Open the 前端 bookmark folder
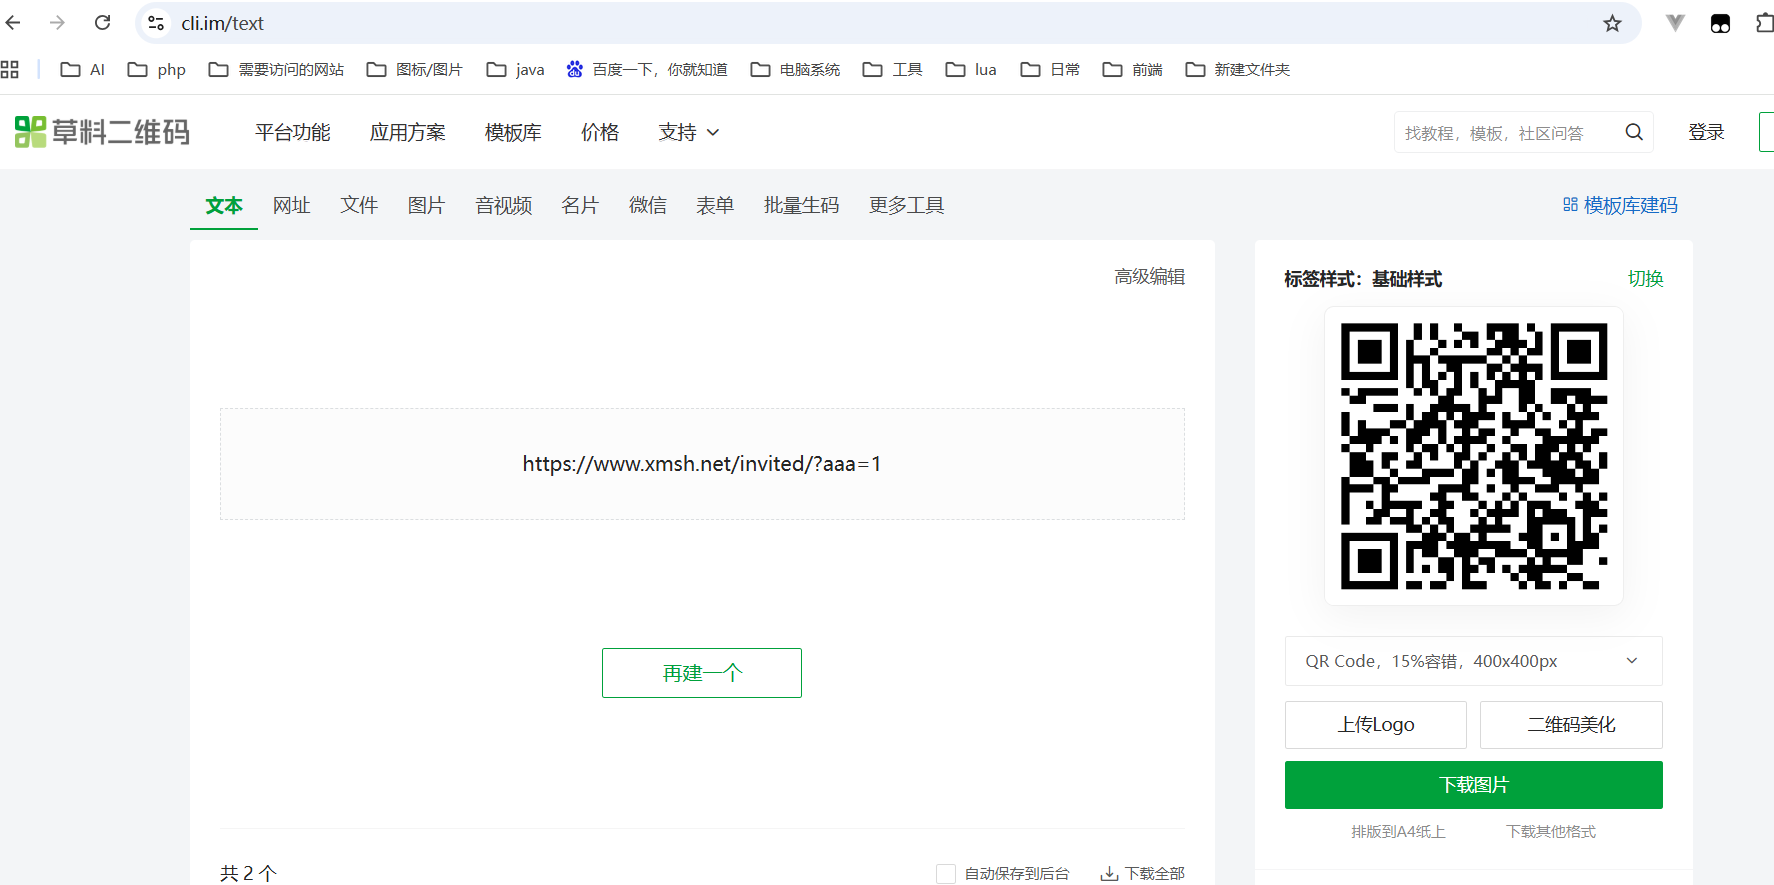This screenshot has width=1774, height=885. pos(1132,69)
